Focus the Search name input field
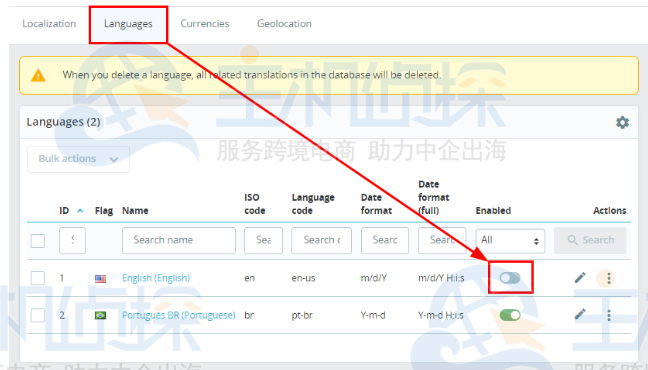The image size is (648, 370). [x=179, y=240]
